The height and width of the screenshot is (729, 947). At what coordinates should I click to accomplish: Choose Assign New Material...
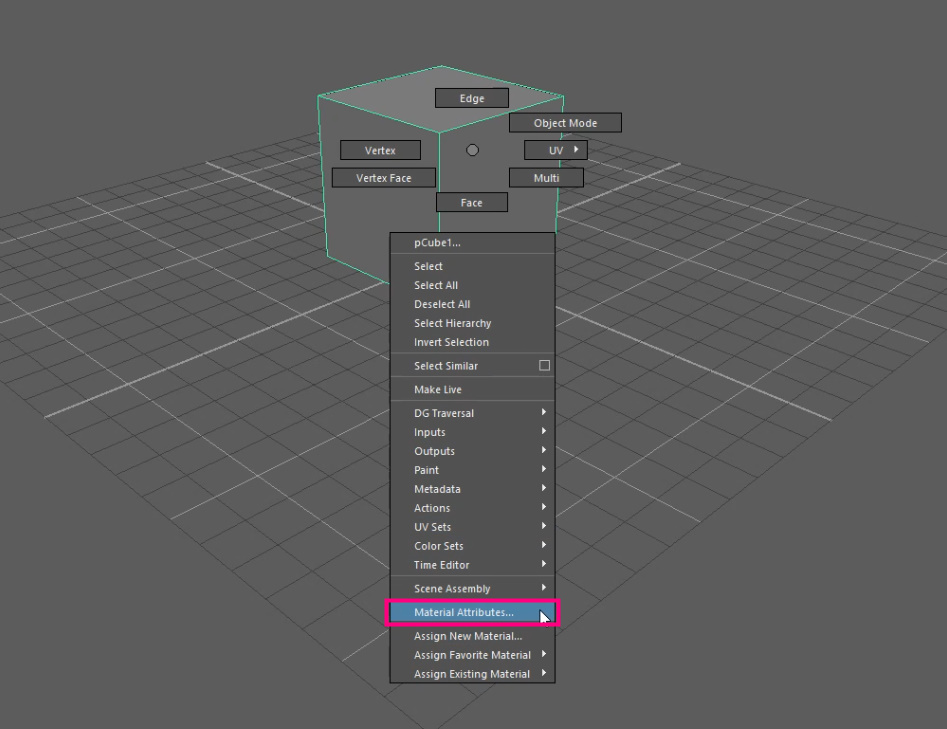[x=472, y=636]
